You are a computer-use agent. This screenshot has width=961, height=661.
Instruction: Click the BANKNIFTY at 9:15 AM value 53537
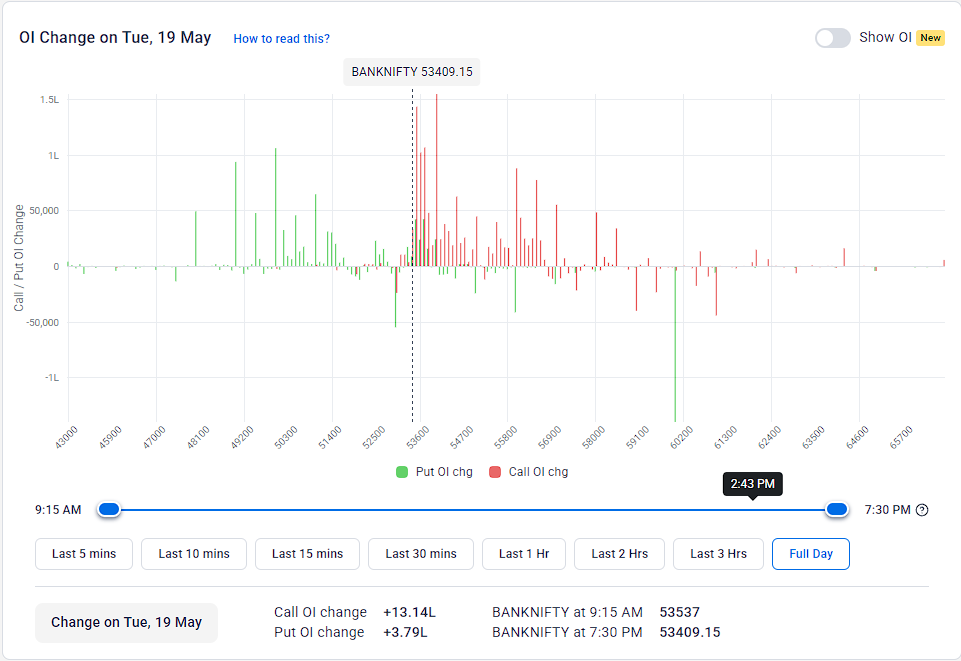680,612
